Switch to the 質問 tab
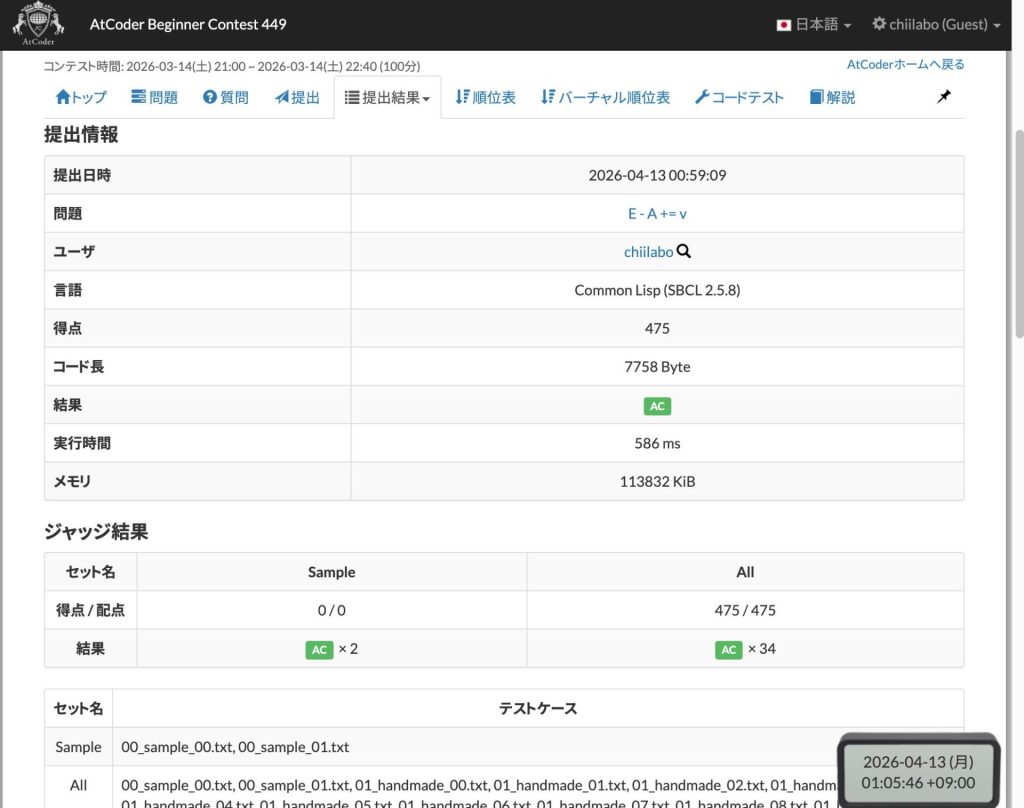The height and width of the screenshot is (808, 1024). tap(225, 97)
